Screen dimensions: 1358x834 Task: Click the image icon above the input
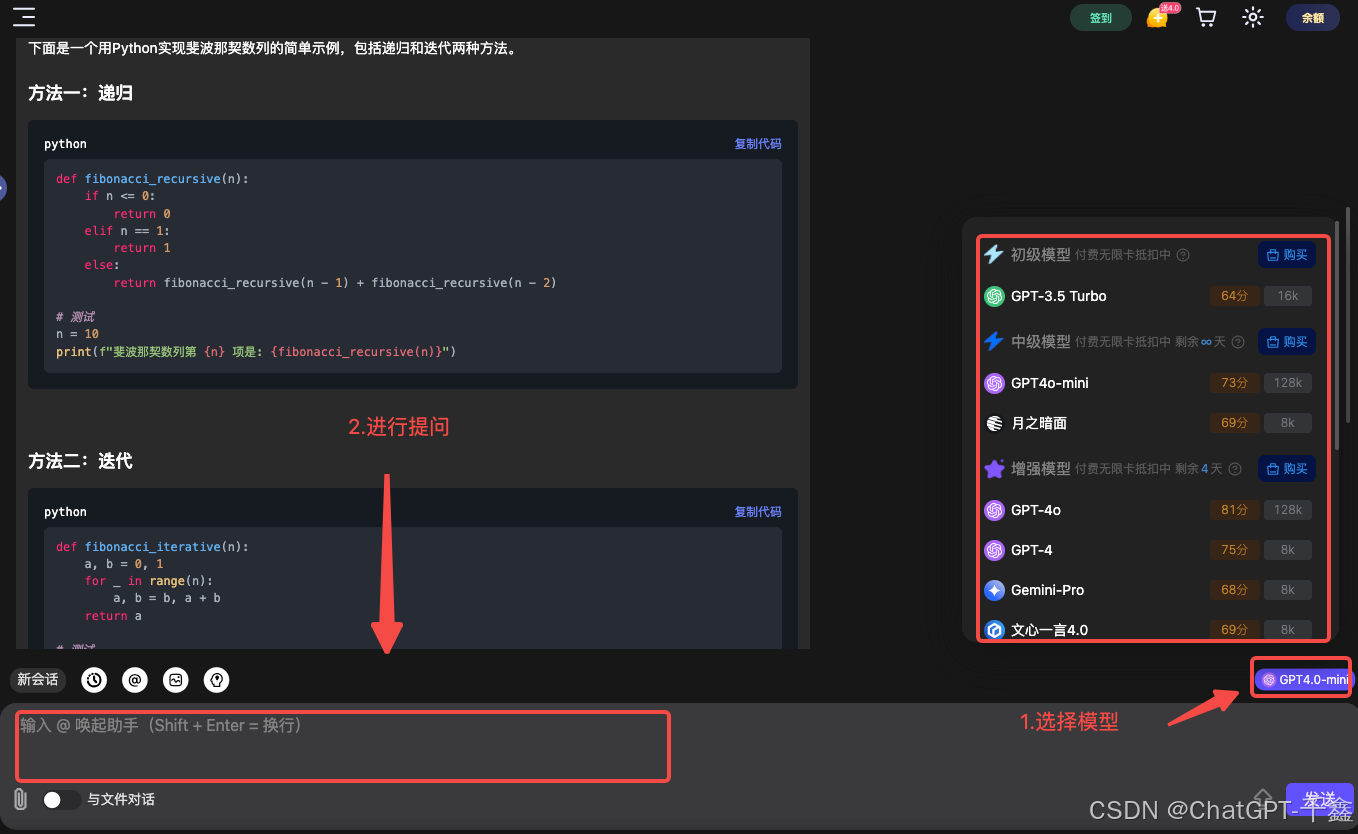pyautogui.click(x=176, y=680)
